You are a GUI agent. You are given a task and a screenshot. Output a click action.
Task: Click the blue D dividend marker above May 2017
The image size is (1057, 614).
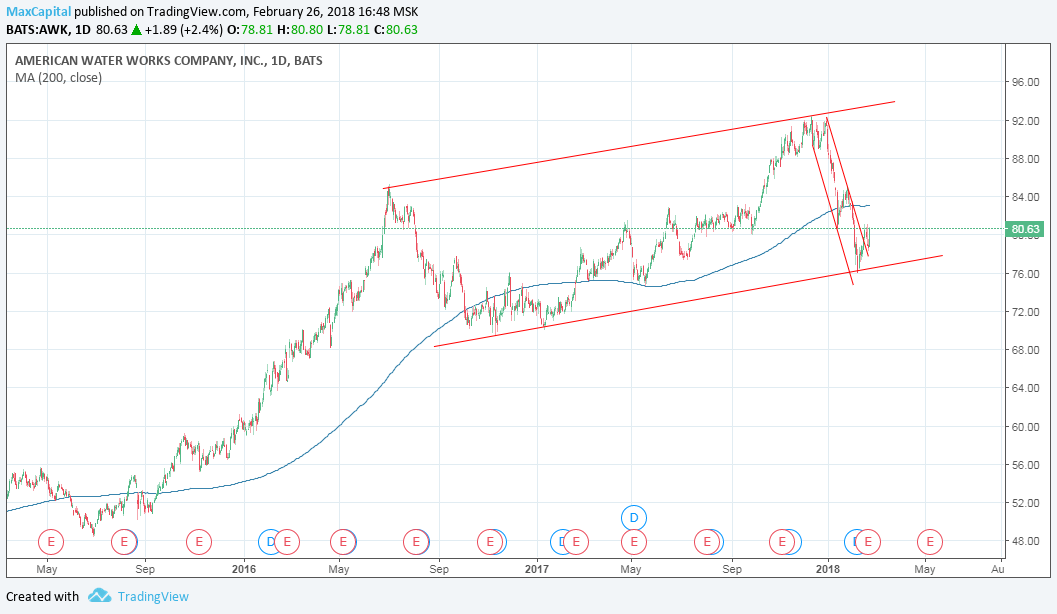click(x=634, y=518)
